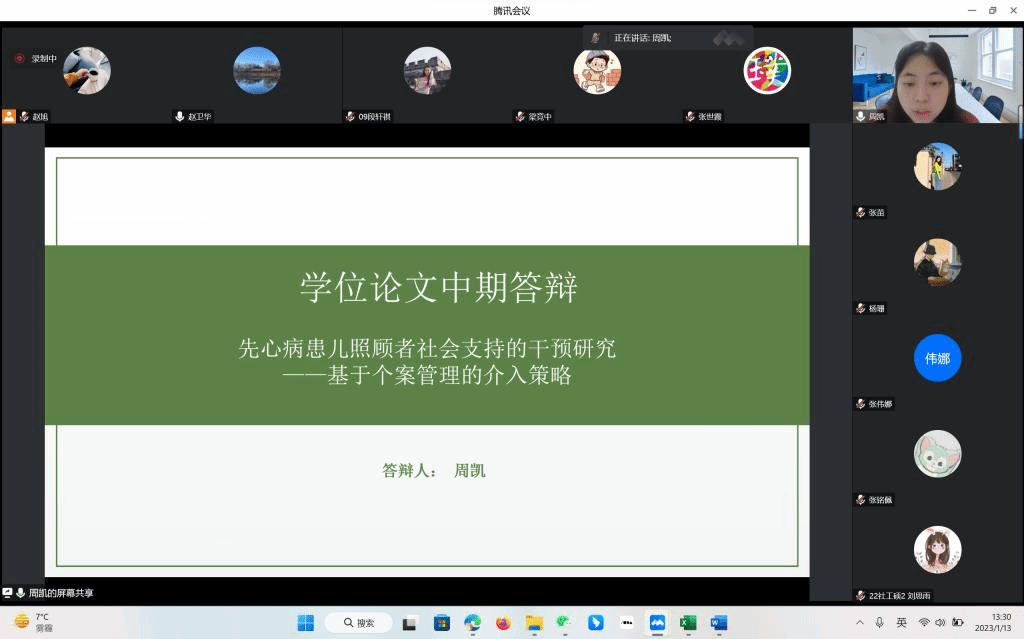Viewport: 1024px width, 639px height.
Task: Open File Explorer from the taskbar
Action: click(x=534, y=622)
